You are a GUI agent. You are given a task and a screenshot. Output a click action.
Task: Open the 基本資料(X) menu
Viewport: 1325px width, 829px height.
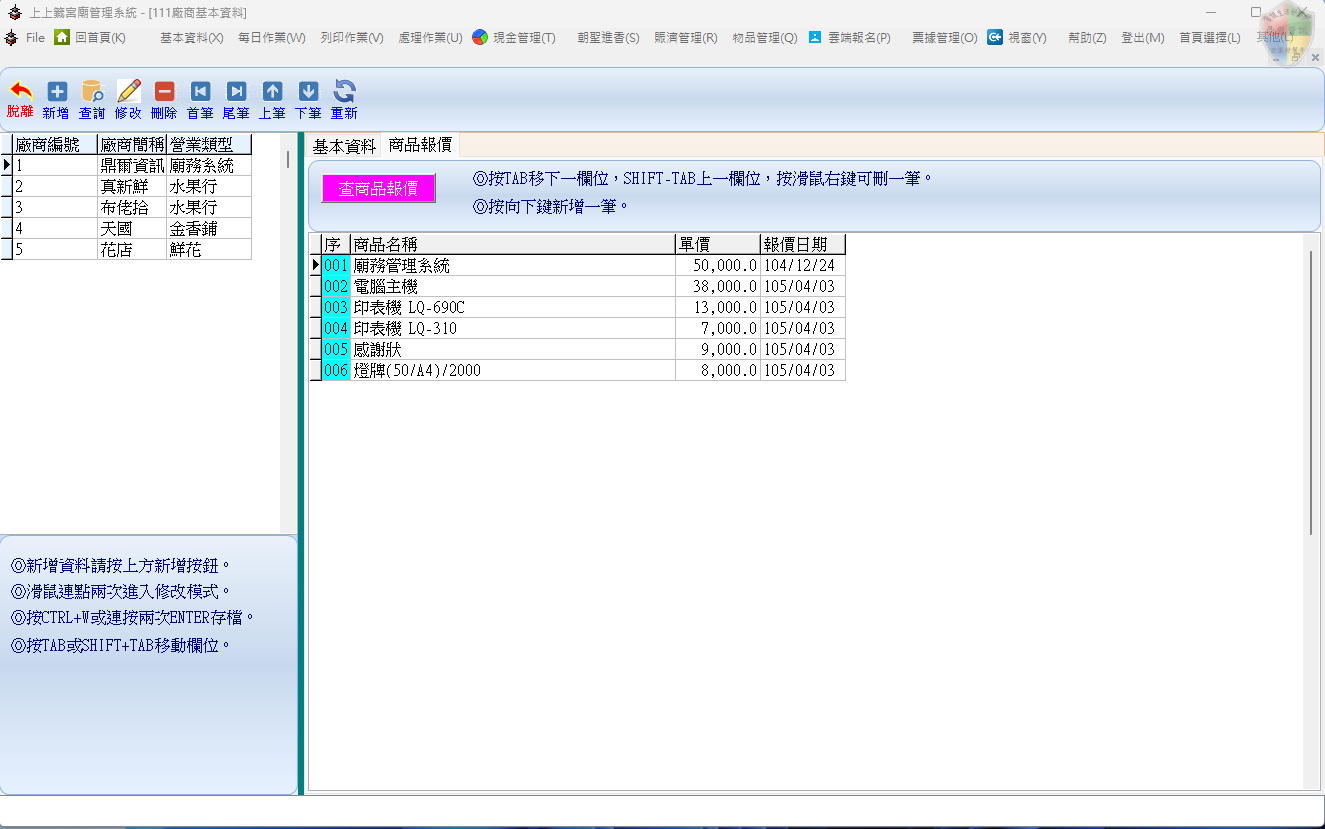[x=191, y=38]
